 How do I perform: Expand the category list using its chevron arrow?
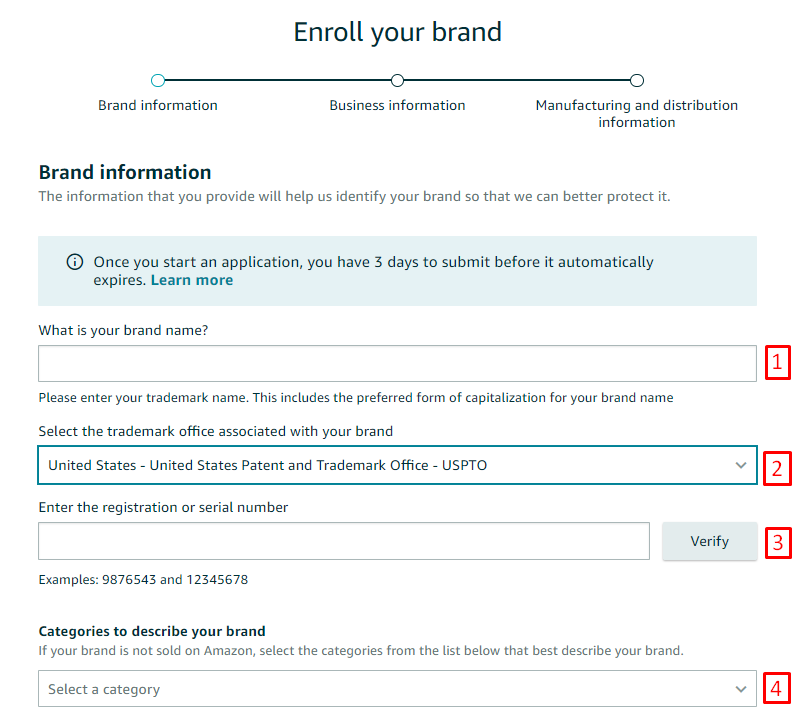(x=741, y=689)
